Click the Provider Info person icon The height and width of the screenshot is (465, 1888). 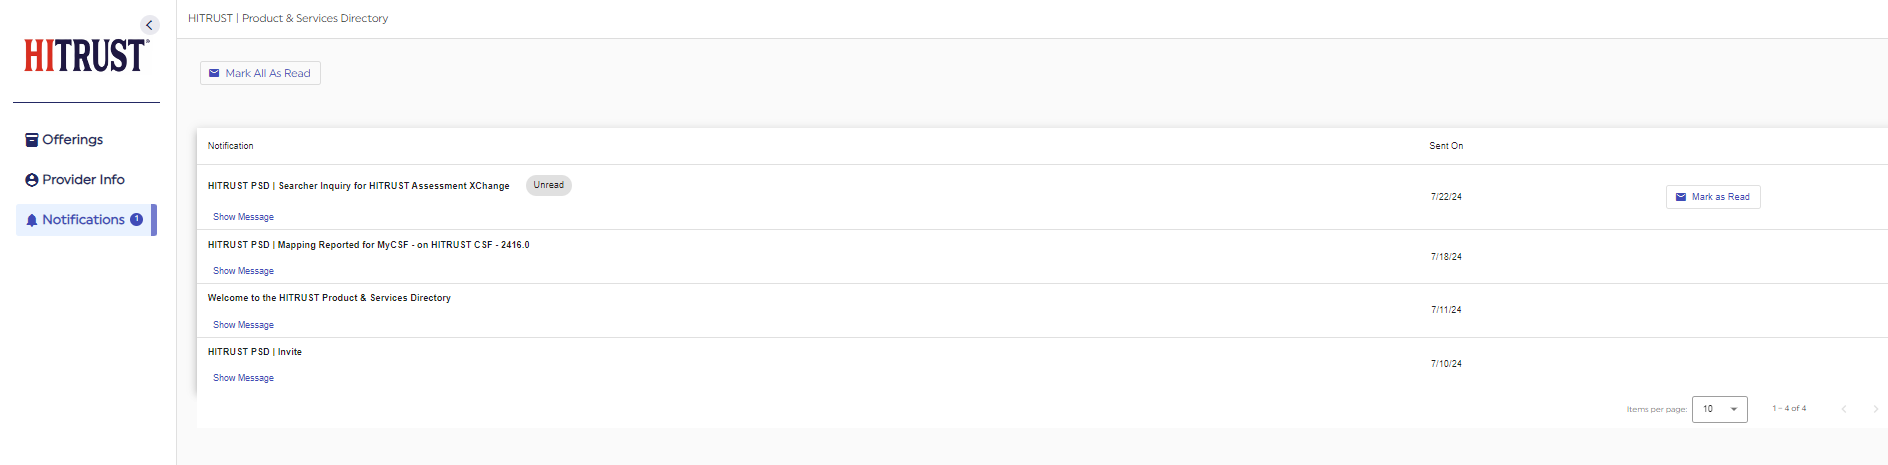tap(32, 180)
